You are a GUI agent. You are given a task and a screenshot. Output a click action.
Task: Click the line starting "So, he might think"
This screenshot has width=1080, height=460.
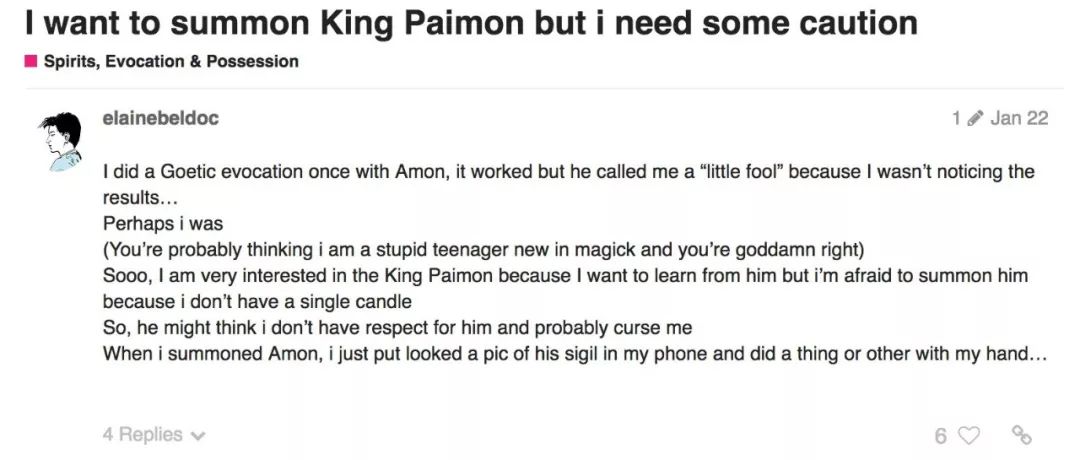click(397, 327)
